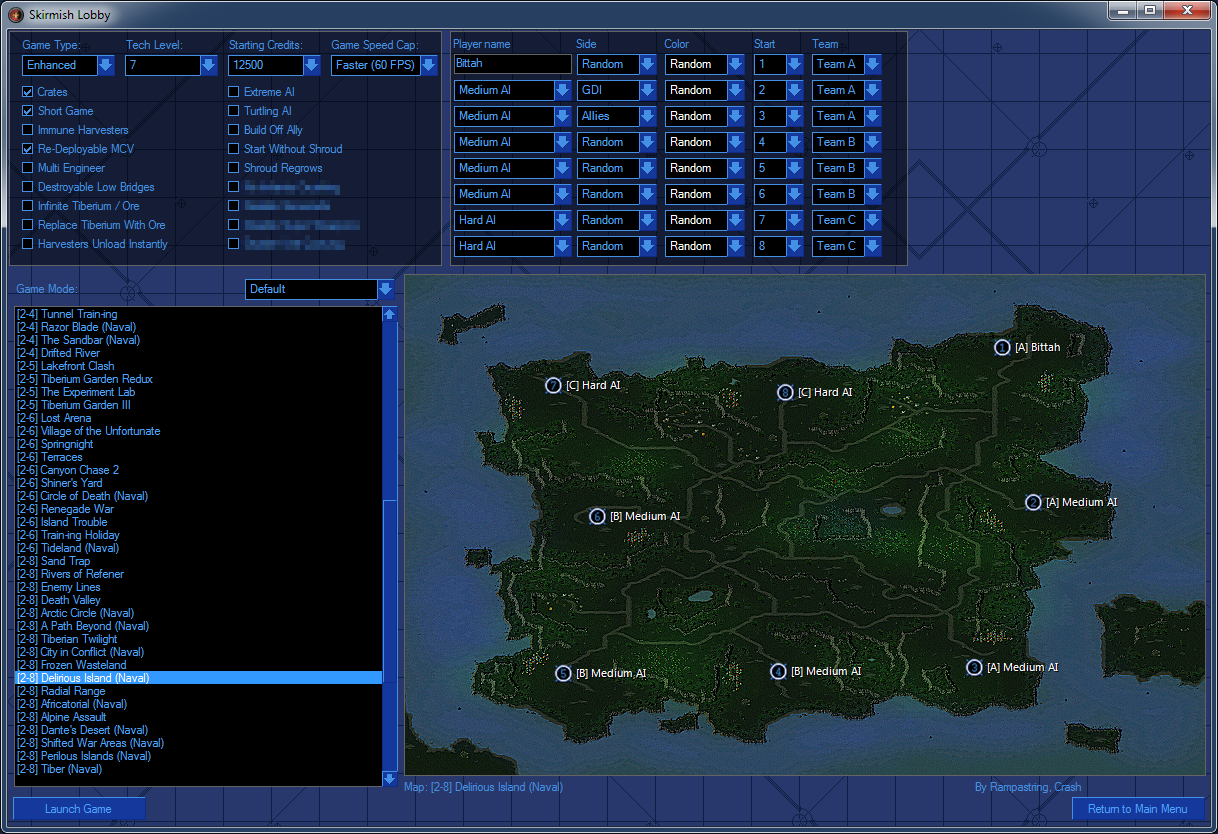Enable Harvesters Unload Instantly
This screenshot has width=1218, height=834.
tap(28, 244)
